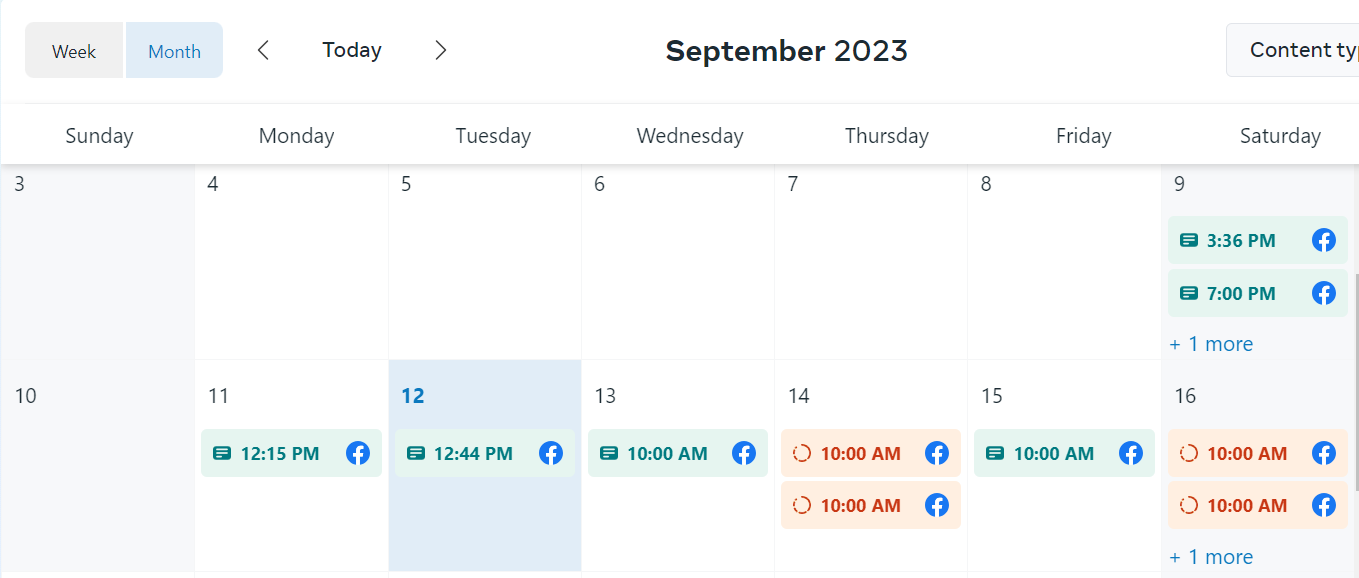Go to previous month with left chevron
The width and height of the screenshot is (1359, 578).
pyautogui.click(x=263, y=50)
